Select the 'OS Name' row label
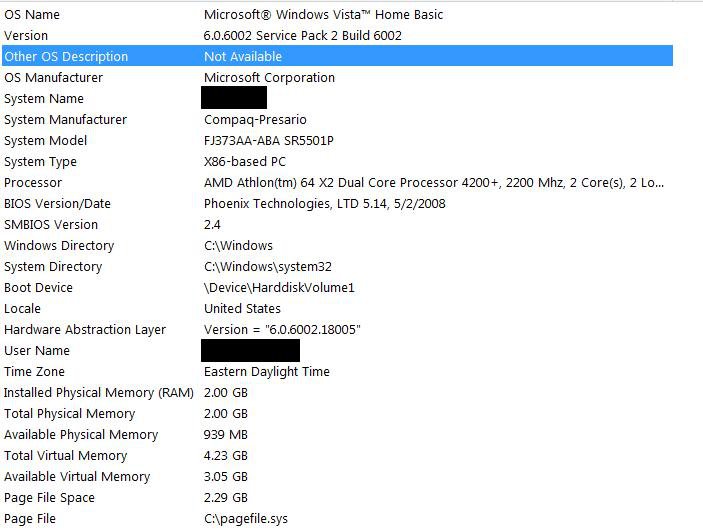 tap(32, 14)
